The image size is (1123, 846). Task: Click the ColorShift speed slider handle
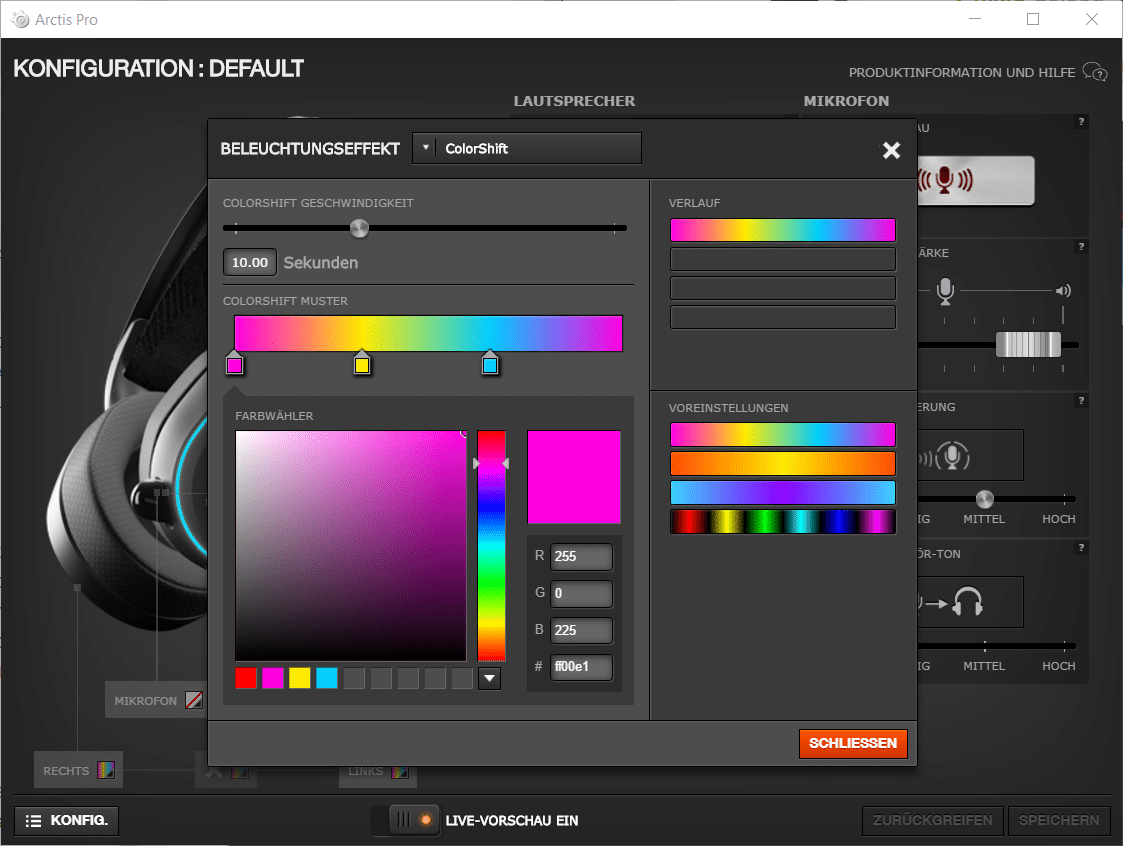click(x=359, y=228)
